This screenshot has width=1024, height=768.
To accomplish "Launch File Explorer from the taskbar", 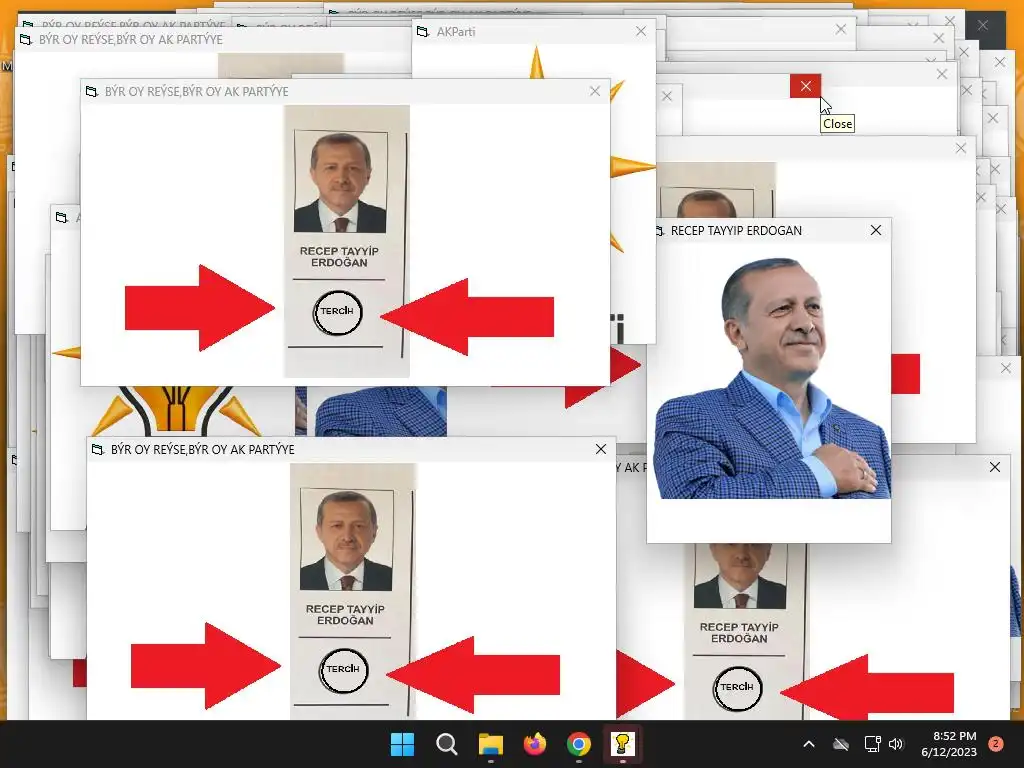I will [x=490, y=744].
